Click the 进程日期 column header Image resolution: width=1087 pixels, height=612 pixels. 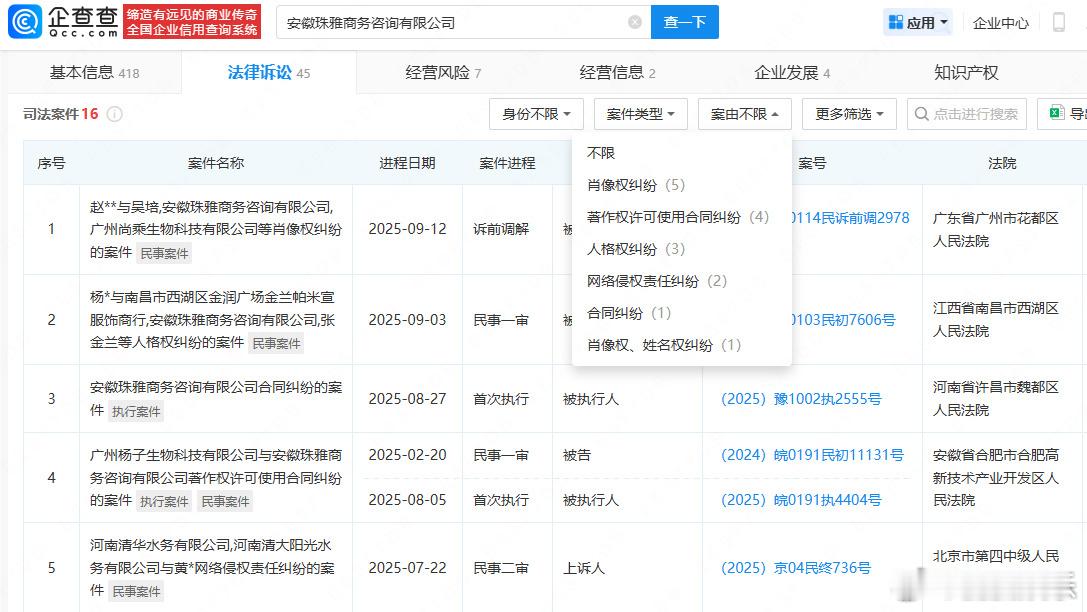click(407, 163)
